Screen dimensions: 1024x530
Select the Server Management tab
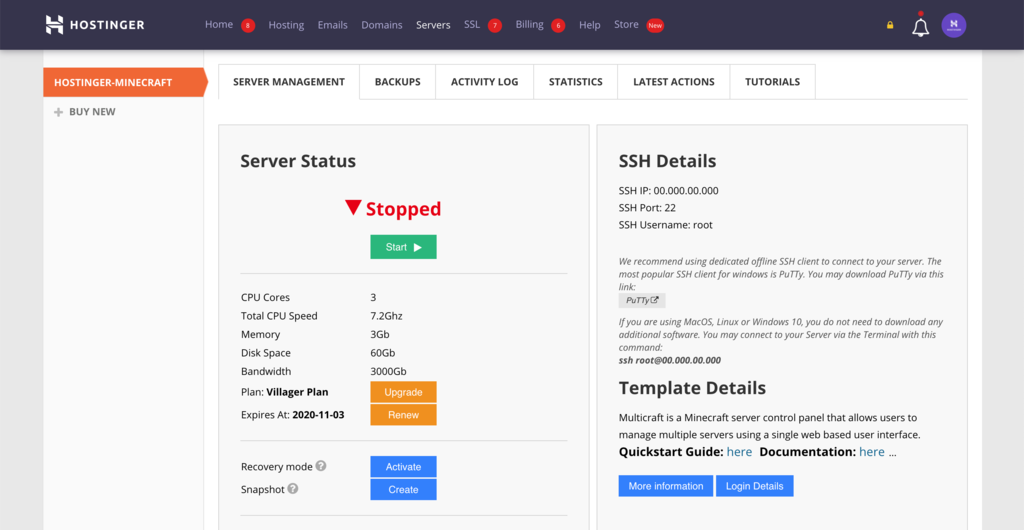pyautogui.click(x=289, y=82)
